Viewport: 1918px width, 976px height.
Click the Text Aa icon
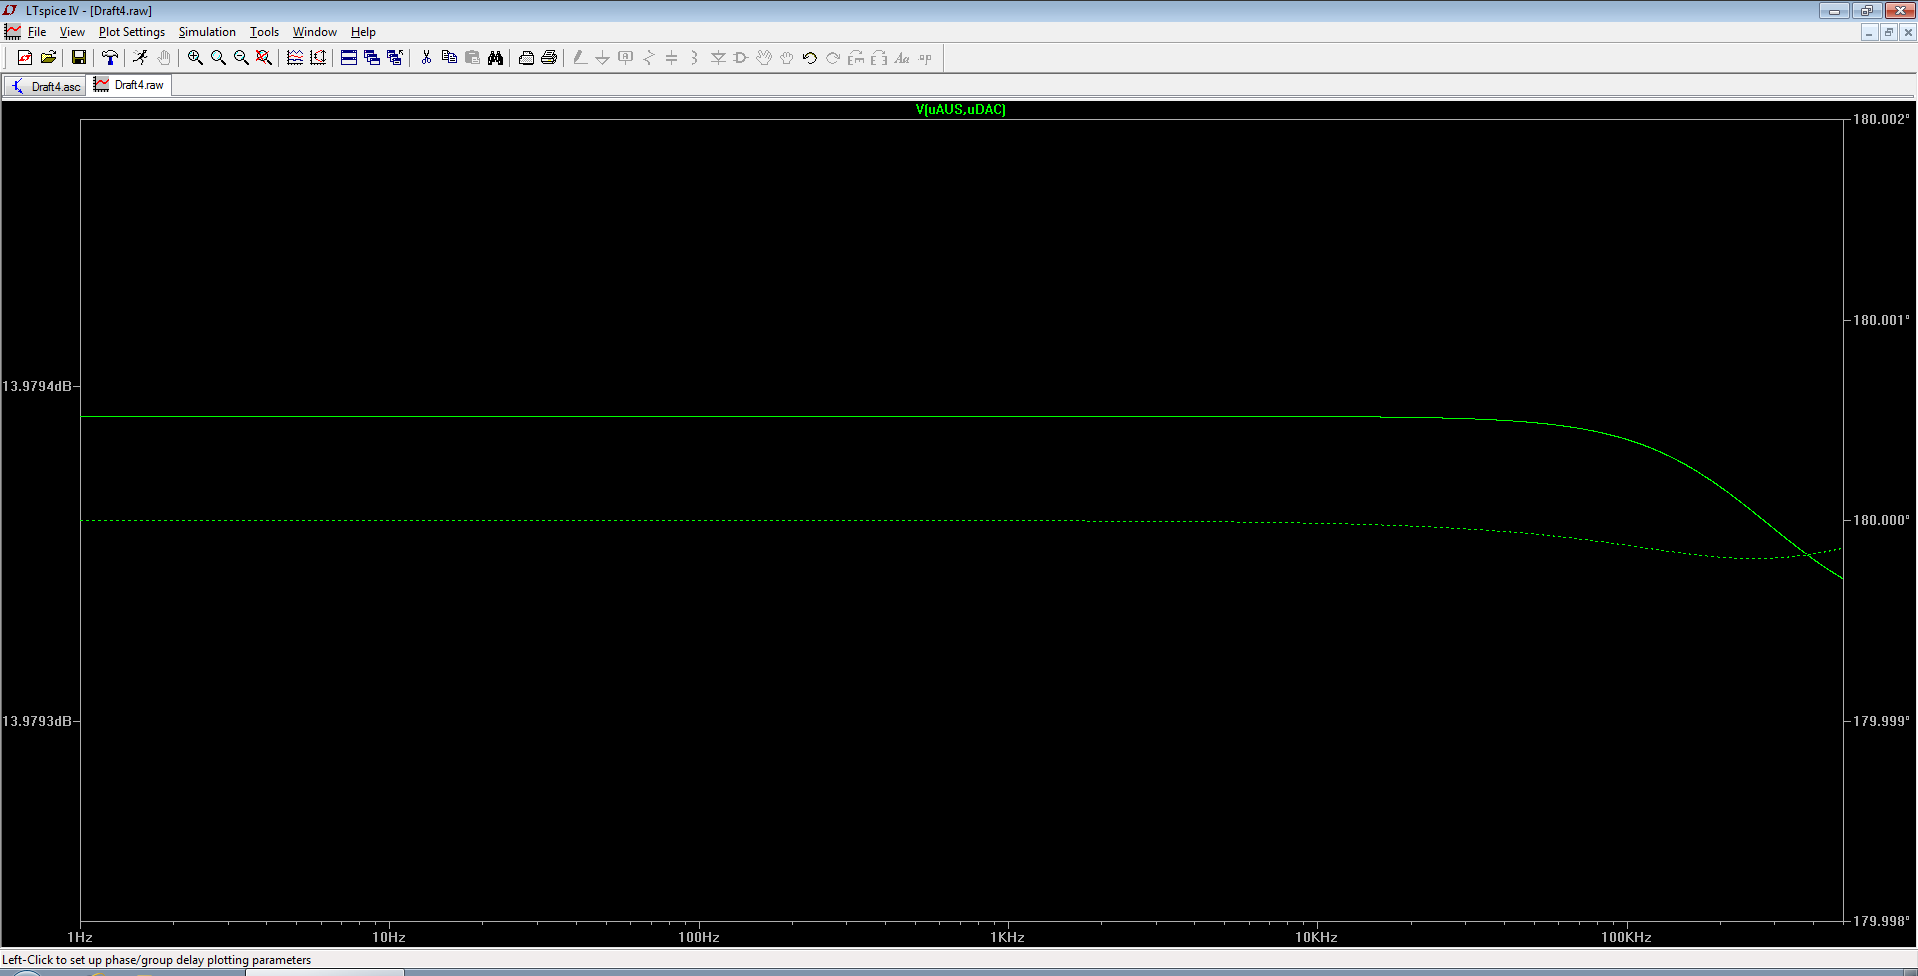tap(902, 58)
